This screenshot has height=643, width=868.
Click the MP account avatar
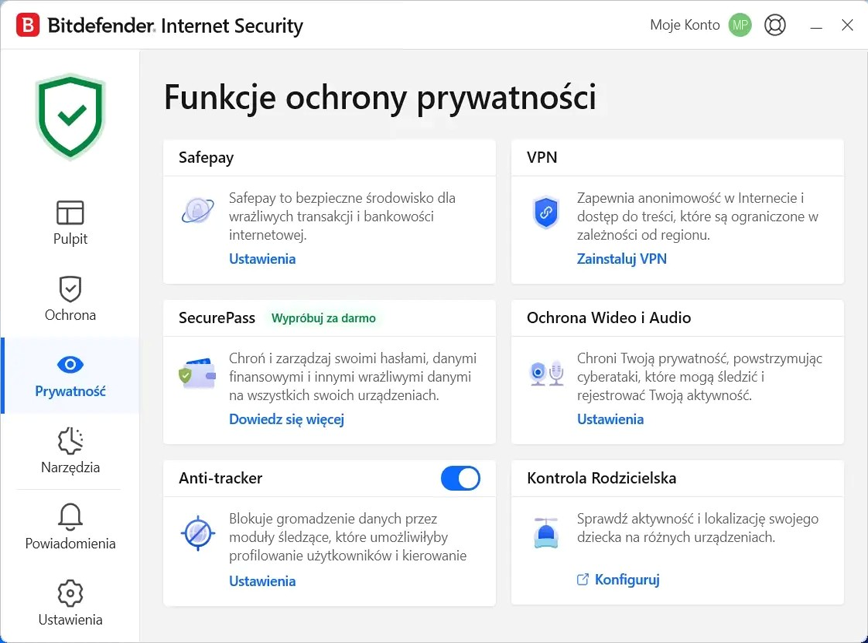tap(740, 25)
